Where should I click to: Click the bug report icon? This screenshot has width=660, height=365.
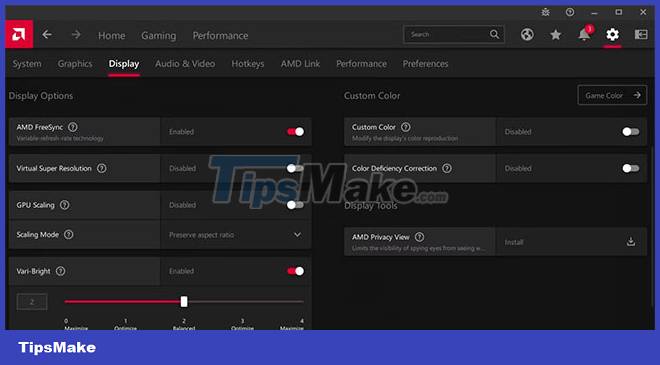click(x=546, y=12)
